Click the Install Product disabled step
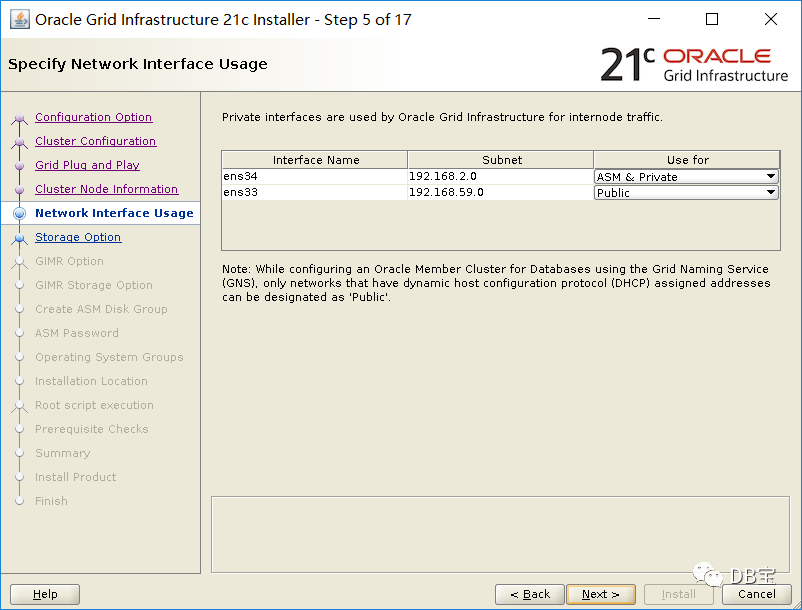This screenshot has height=610, width=802. (x=76, y=478)
